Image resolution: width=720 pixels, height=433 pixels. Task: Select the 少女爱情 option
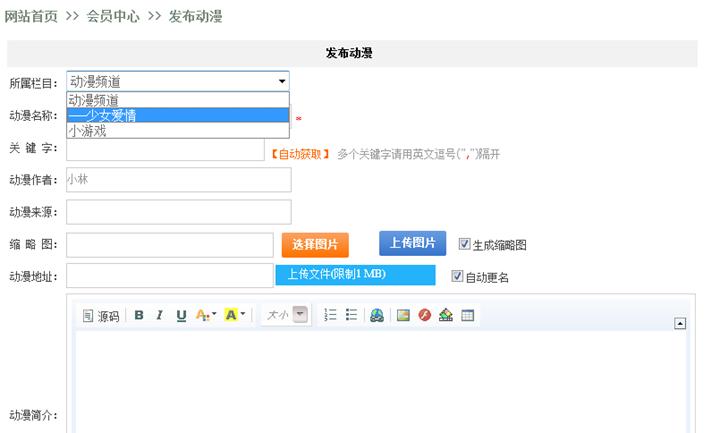click(x=178, y=115)
